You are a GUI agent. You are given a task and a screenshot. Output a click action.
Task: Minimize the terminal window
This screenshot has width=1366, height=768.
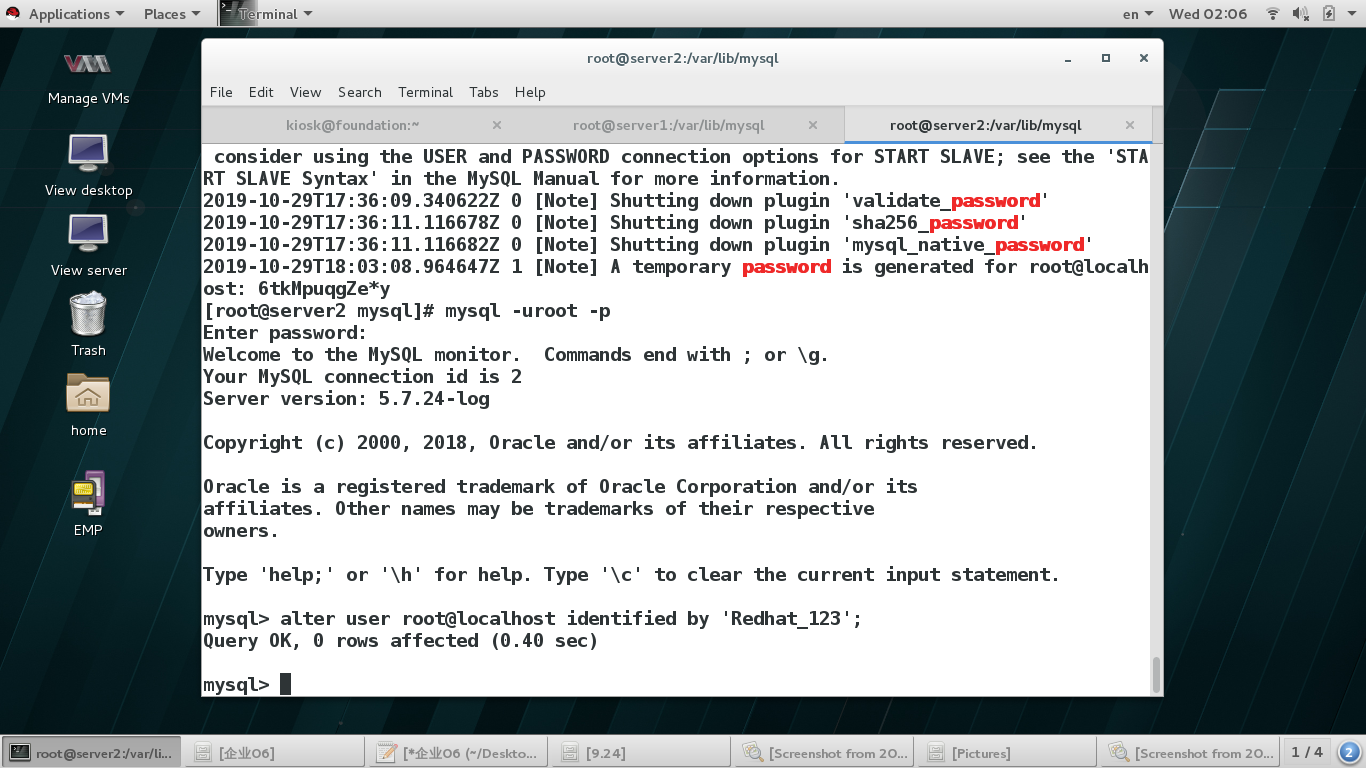tap(1068, 58)
